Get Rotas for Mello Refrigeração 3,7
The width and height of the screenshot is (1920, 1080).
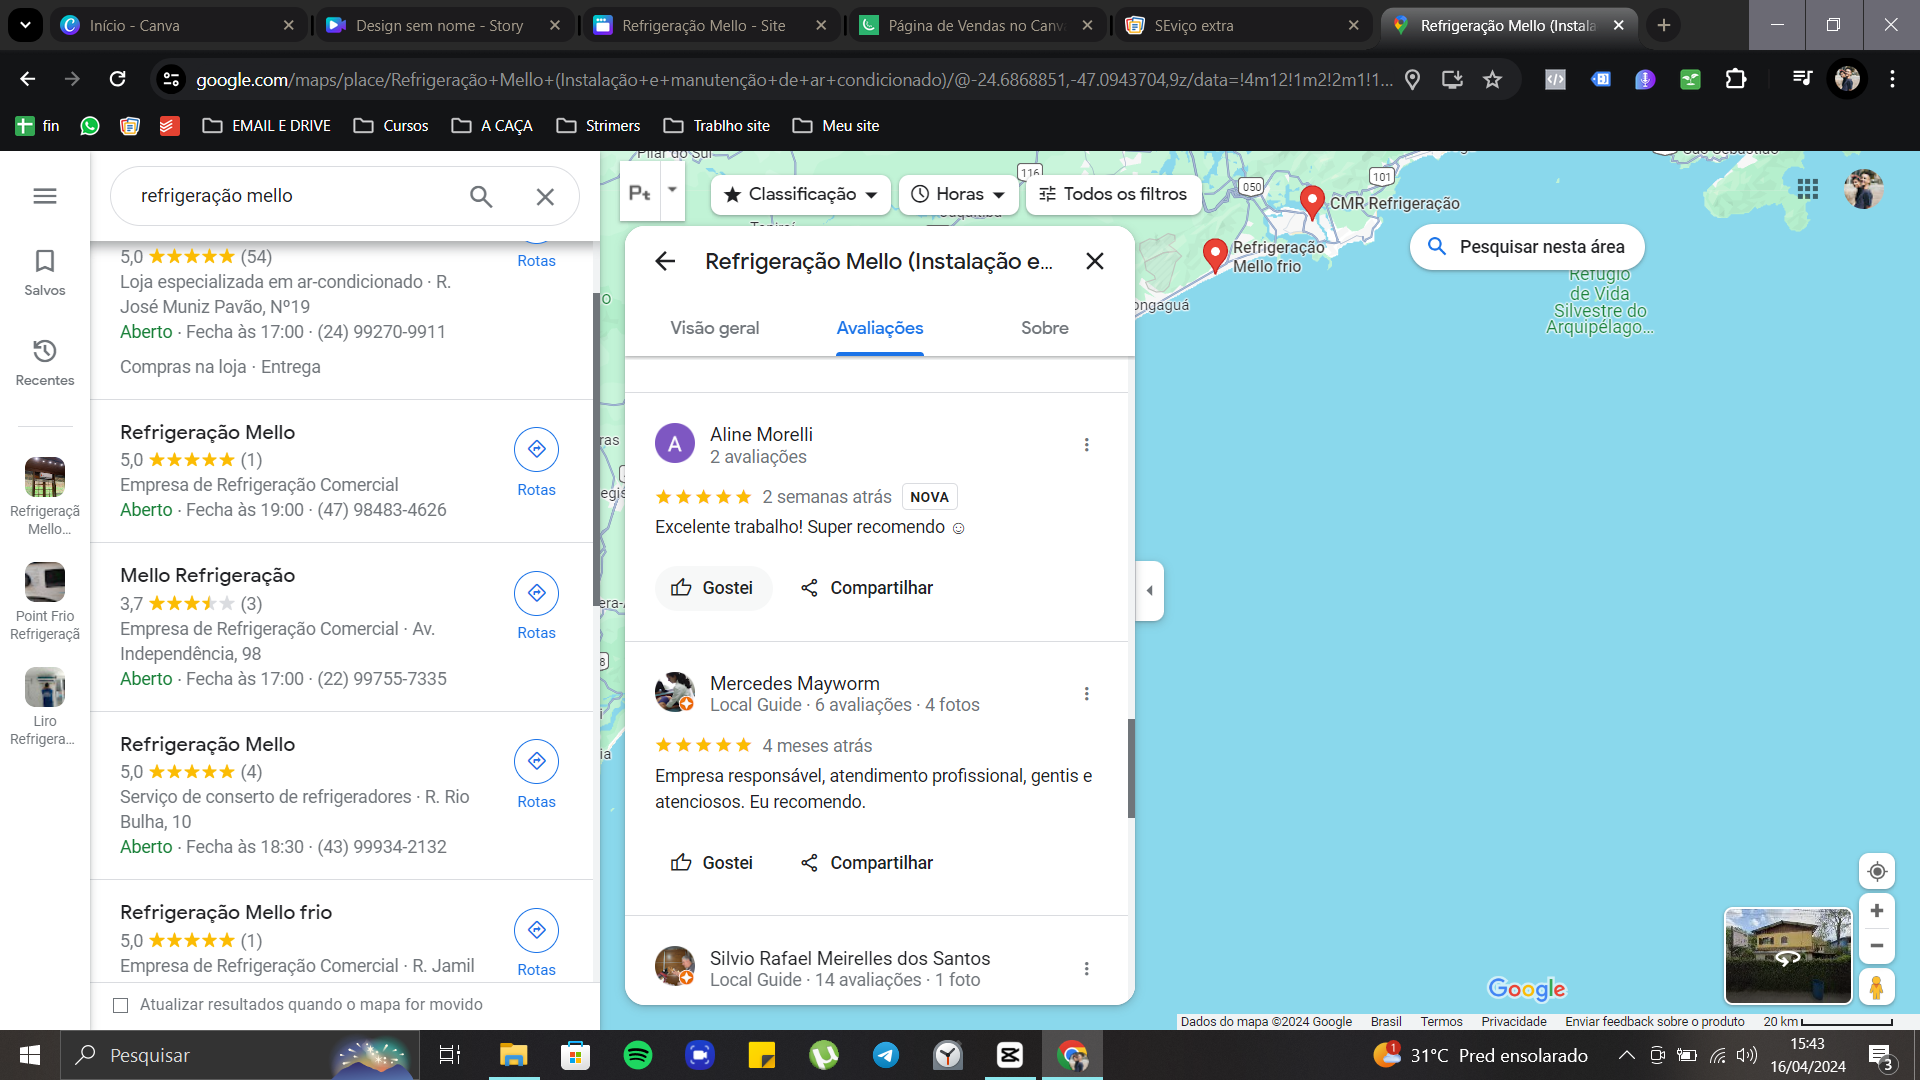[537, 605]
